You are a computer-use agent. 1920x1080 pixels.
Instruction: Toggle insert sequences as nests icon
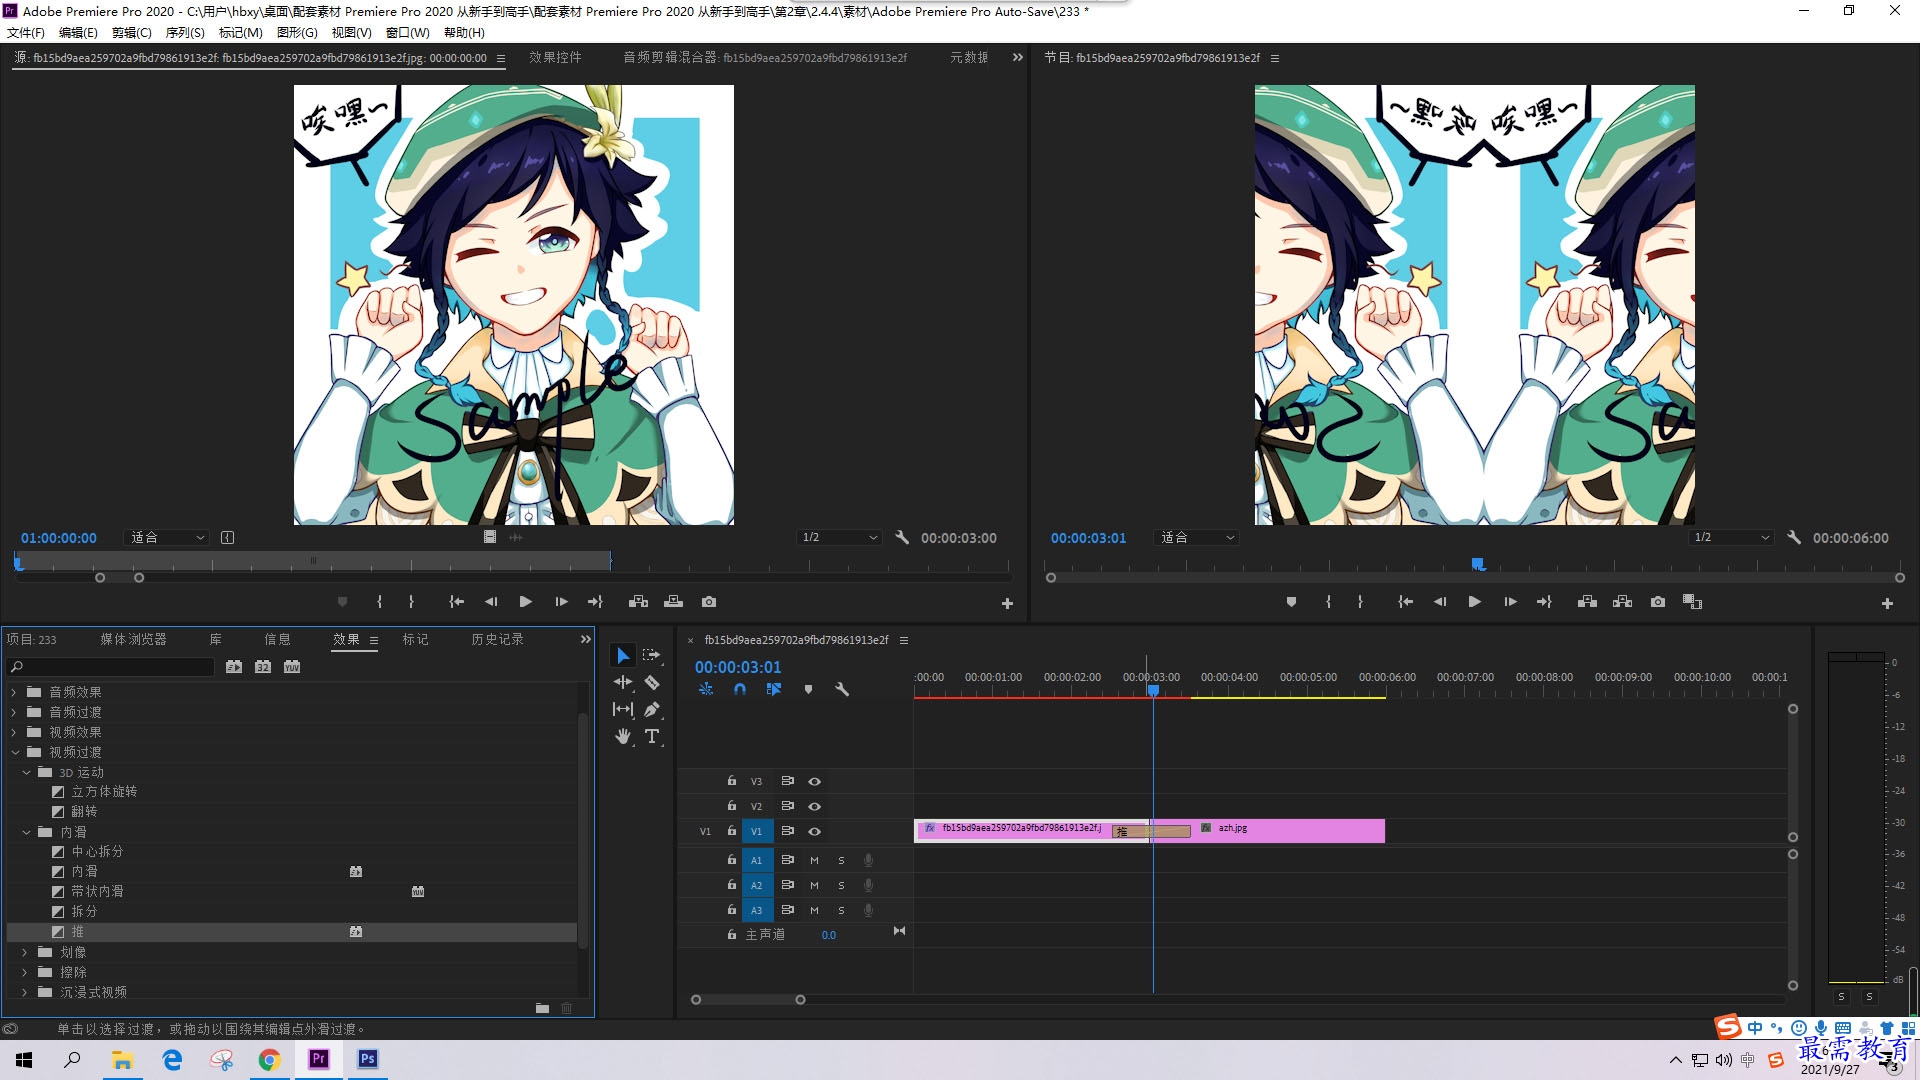click(706, 689)
